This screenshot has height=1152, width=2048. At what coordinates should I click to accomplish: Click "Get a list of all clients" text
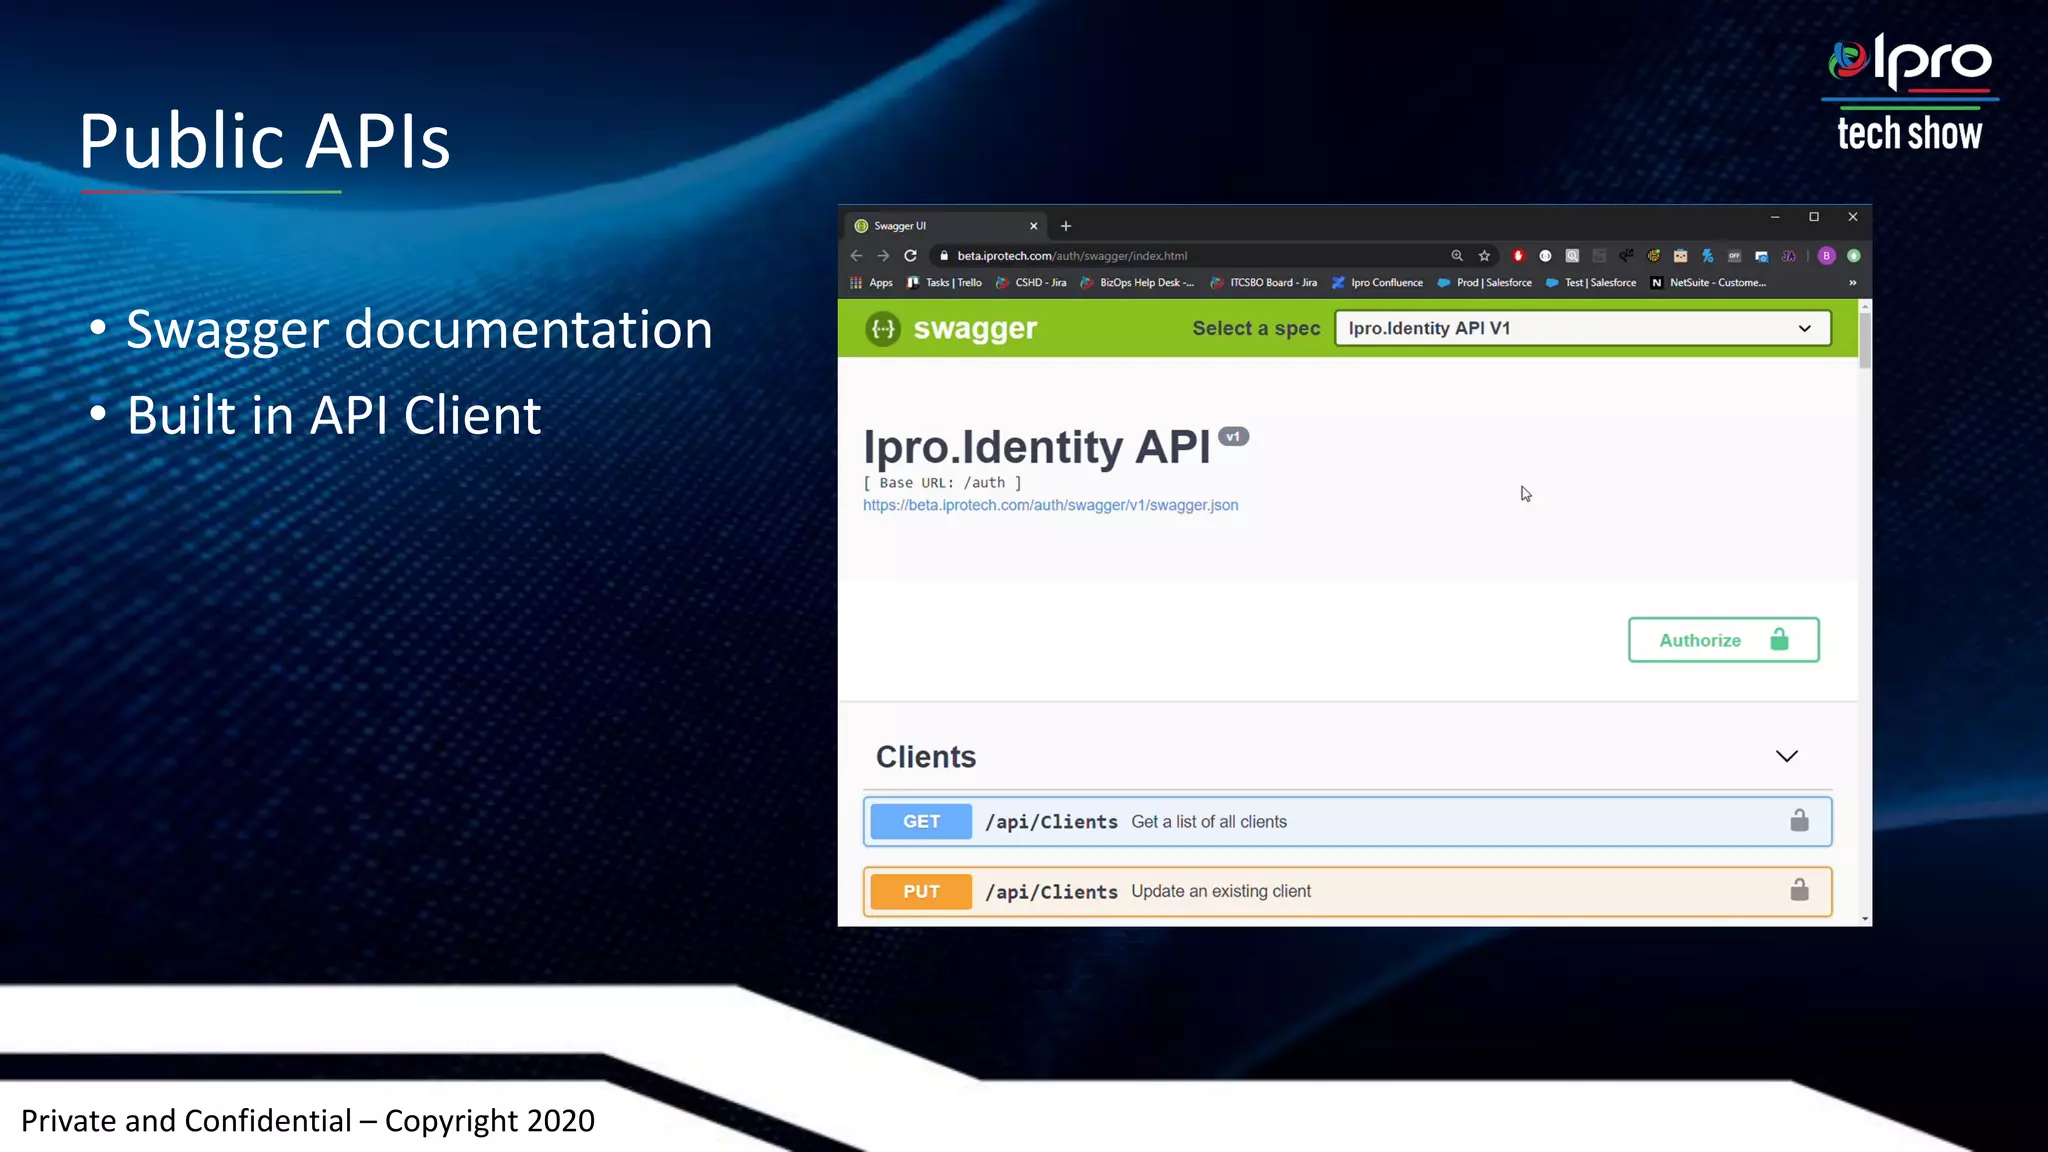(x=1209, y=822)
